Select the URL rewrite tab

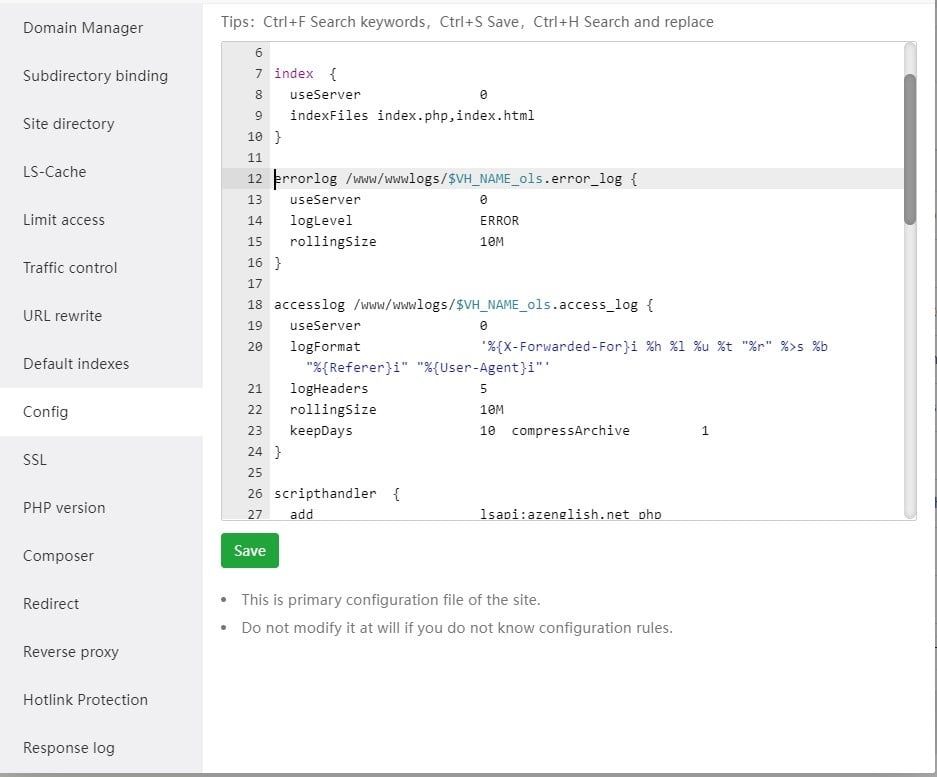[62, 316]
